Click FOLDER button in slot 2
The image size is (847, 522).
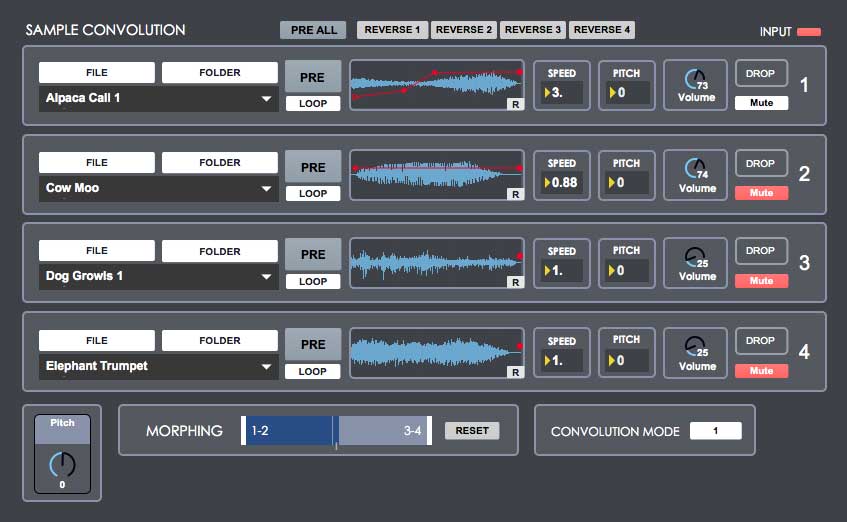pos(220,163)
